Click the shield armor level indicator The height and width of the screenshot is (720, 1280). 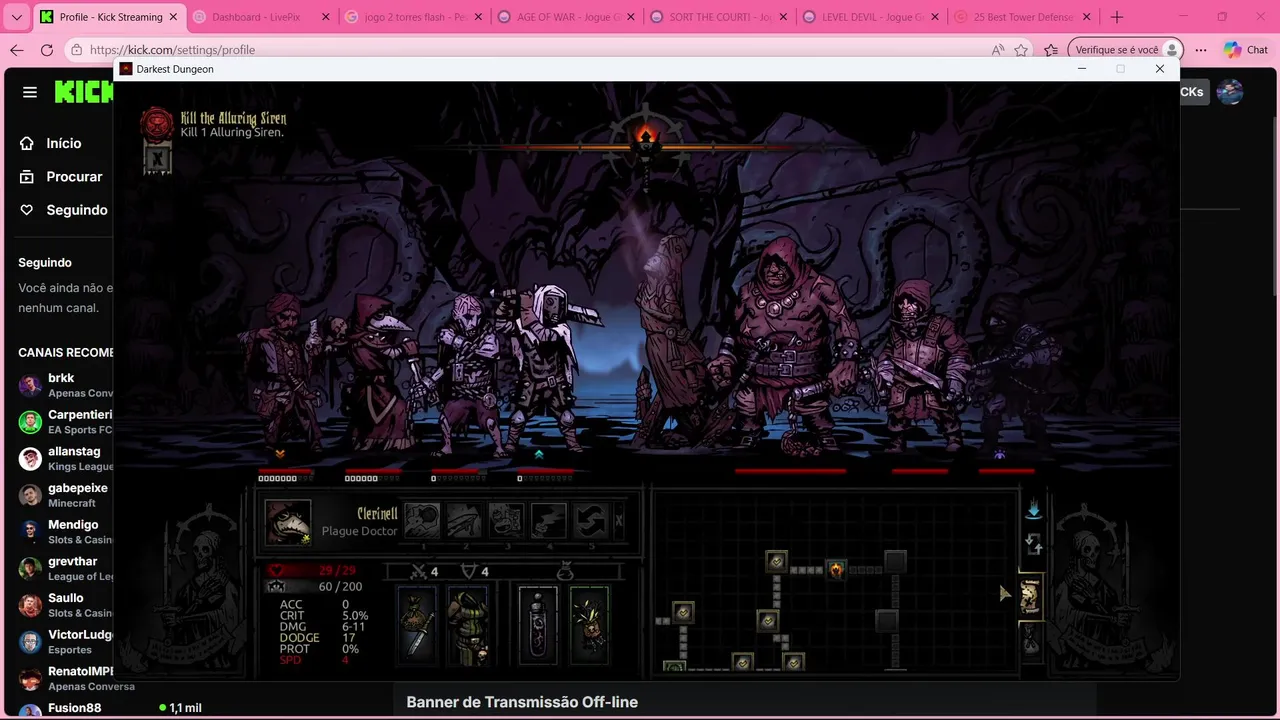pyautogui.click(x=475, y=571)
